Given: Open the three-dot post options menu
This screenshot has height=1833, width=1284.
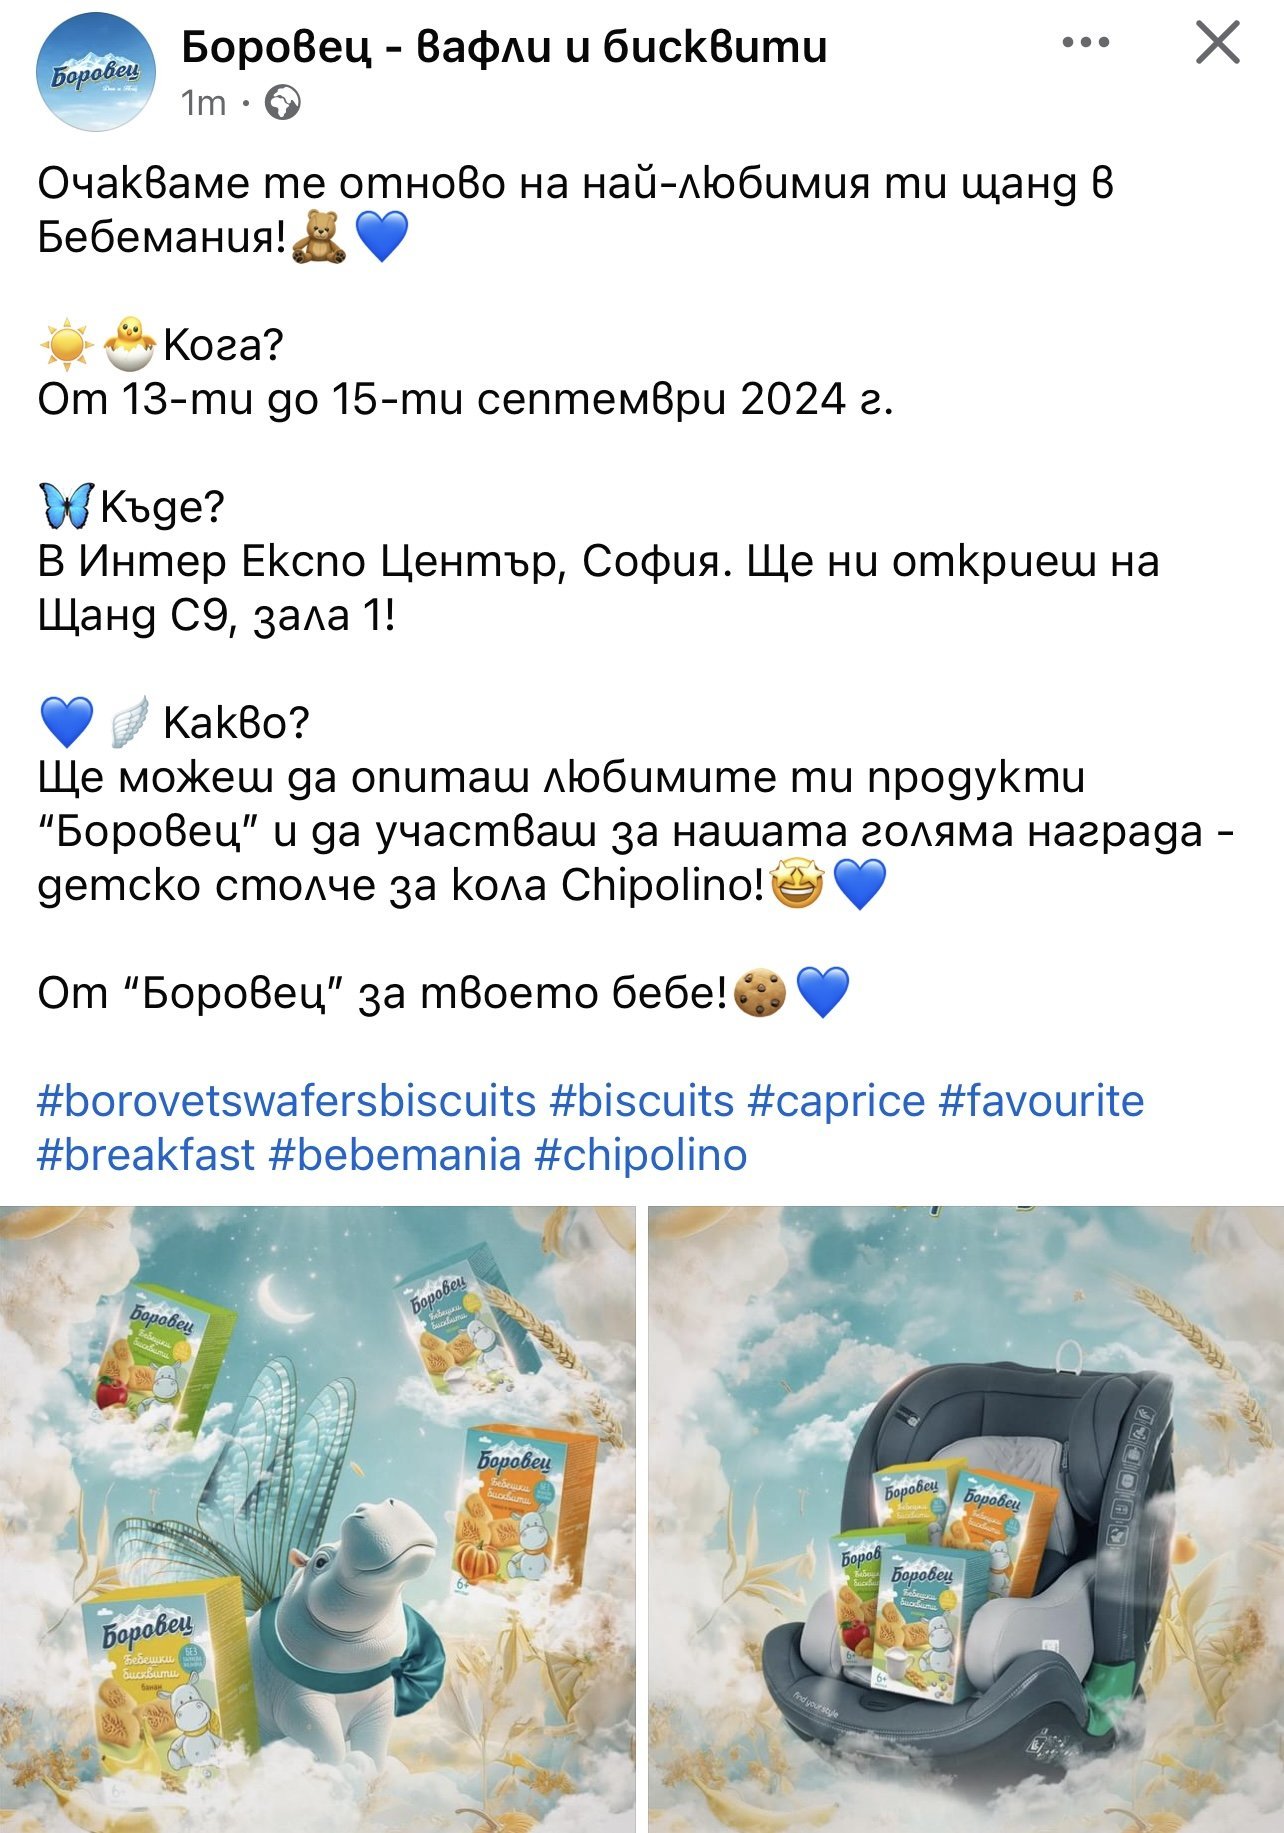Looking at the screenshot, I should [x=1086, y=43].
